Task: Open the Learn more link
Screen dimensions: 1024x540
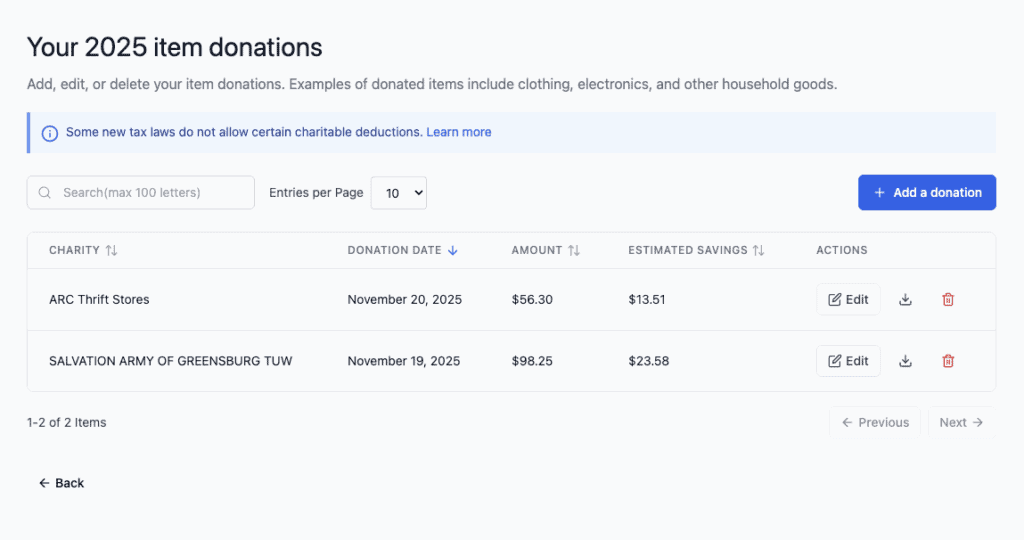Action: pos(459,132)
